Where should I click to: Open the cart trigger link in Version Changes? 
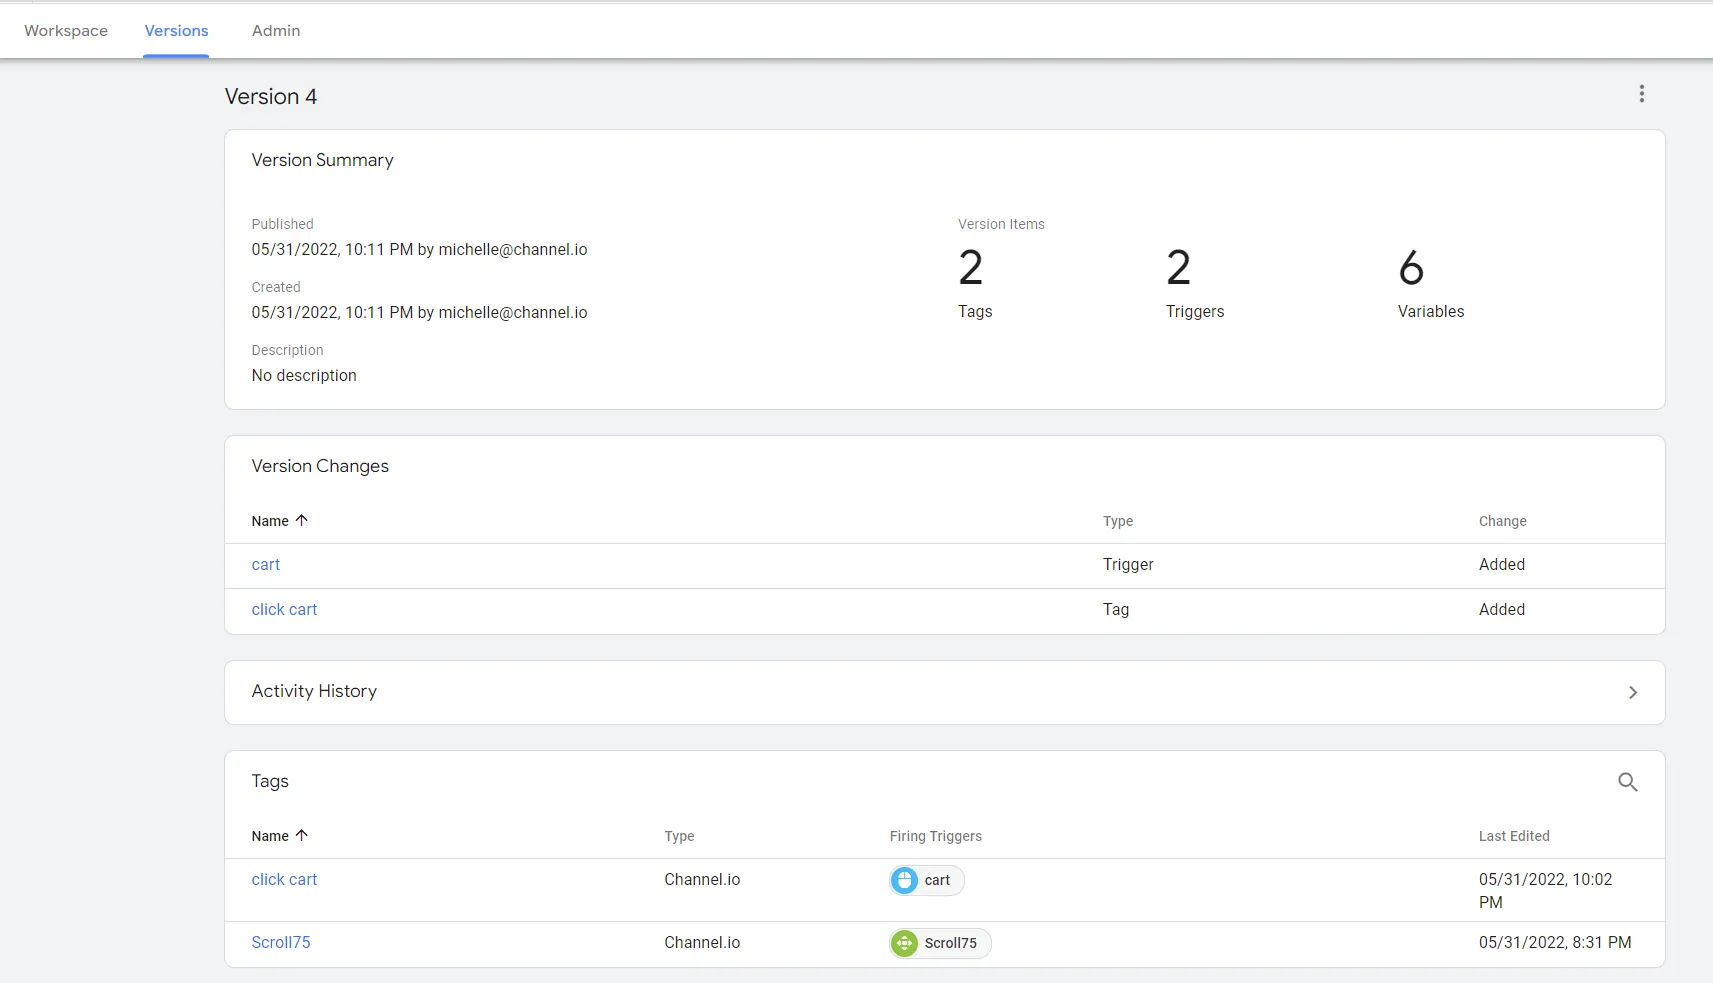pyautogui.click(x=266, y=565)
